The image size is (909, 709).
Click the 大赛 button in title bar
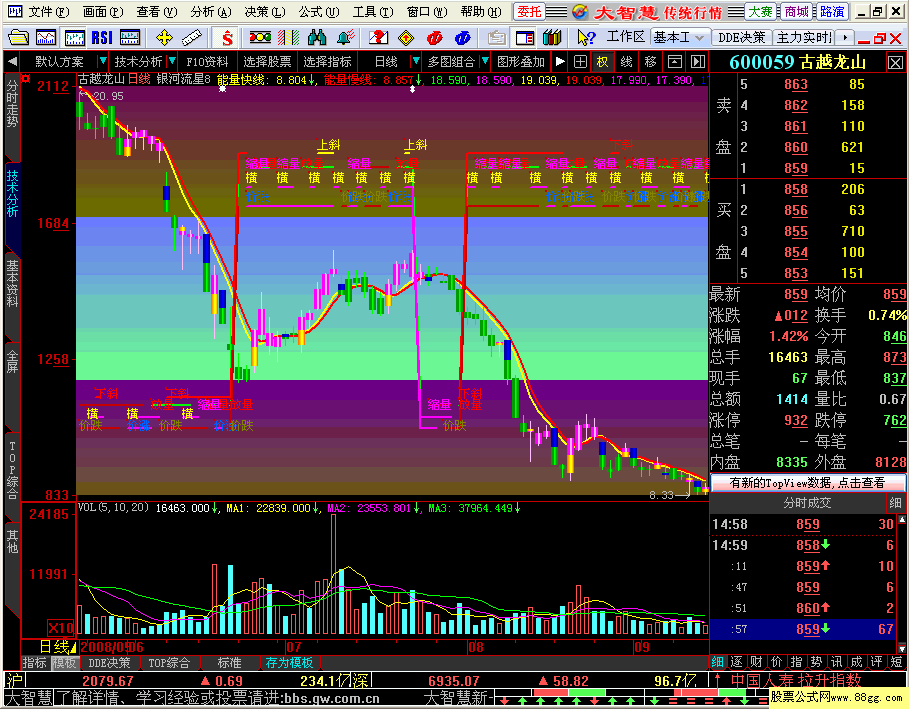click(760, 12)
